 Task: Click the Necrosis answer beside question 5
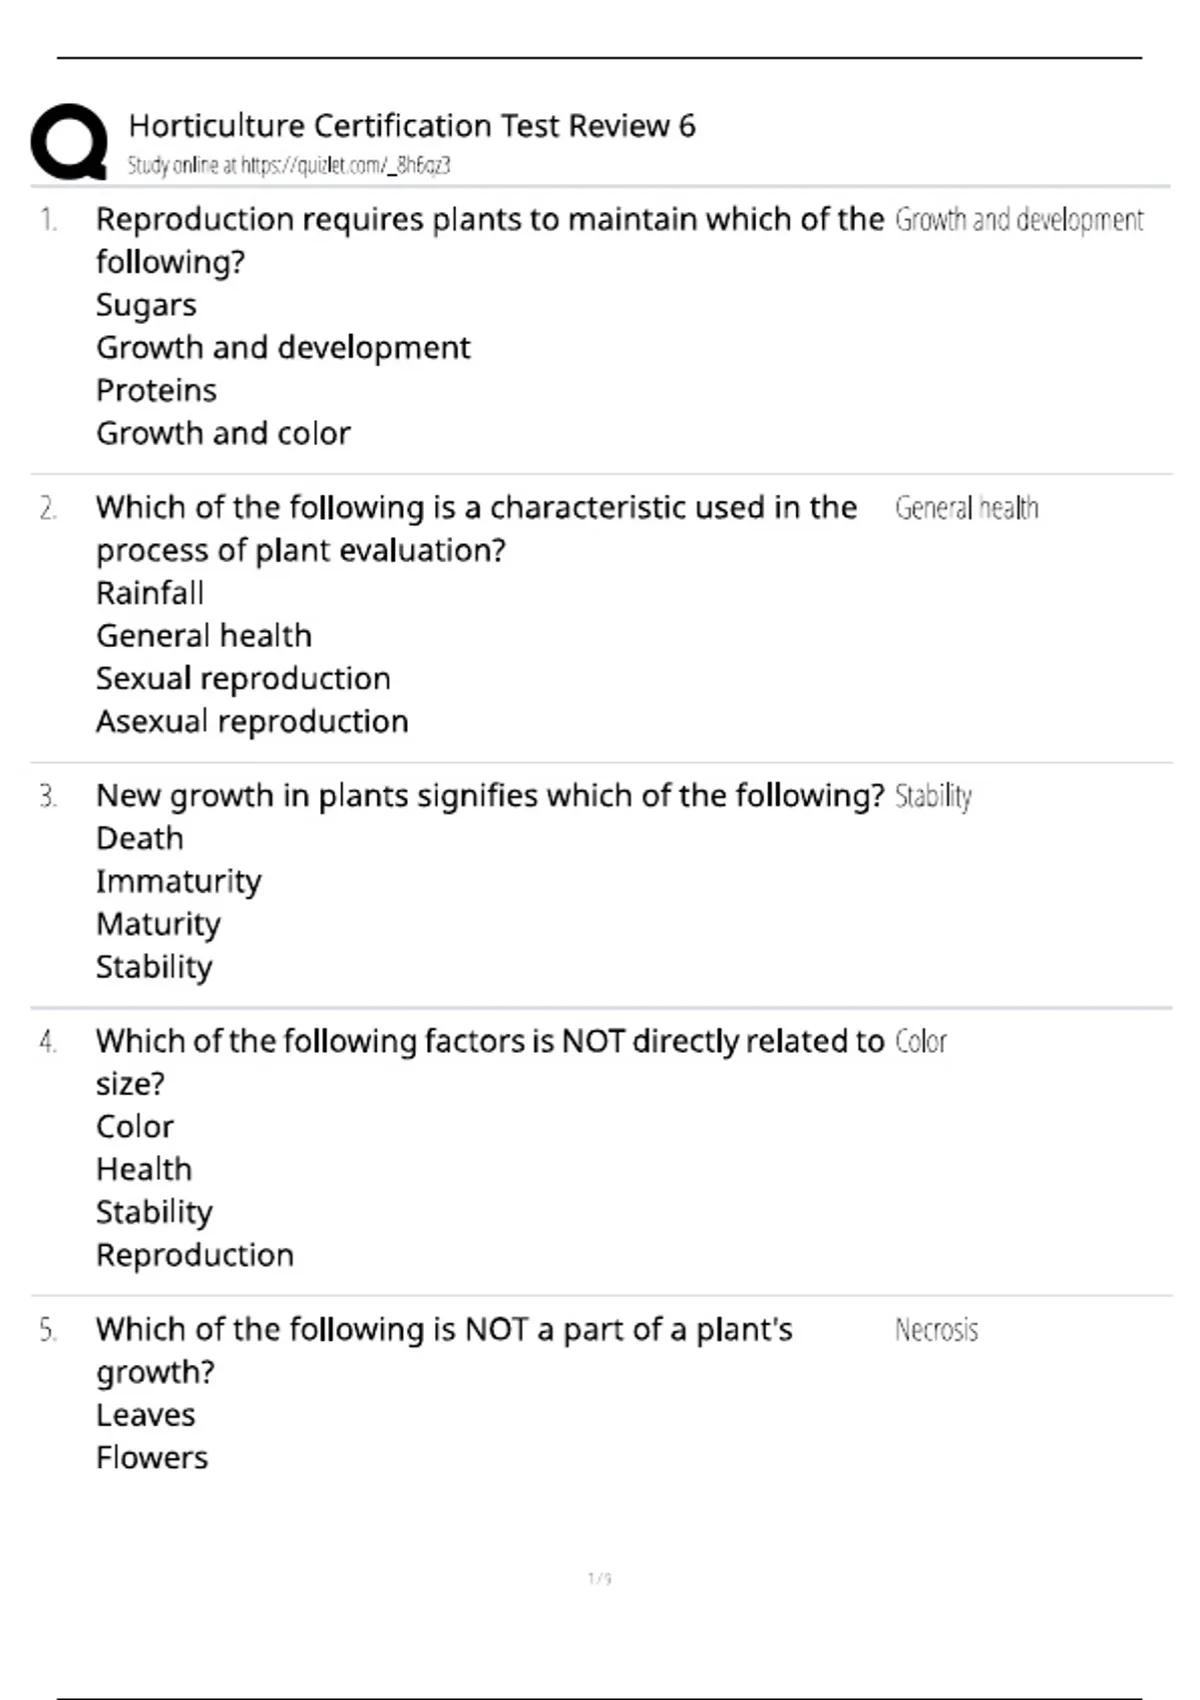click(x=936, y=1331)
